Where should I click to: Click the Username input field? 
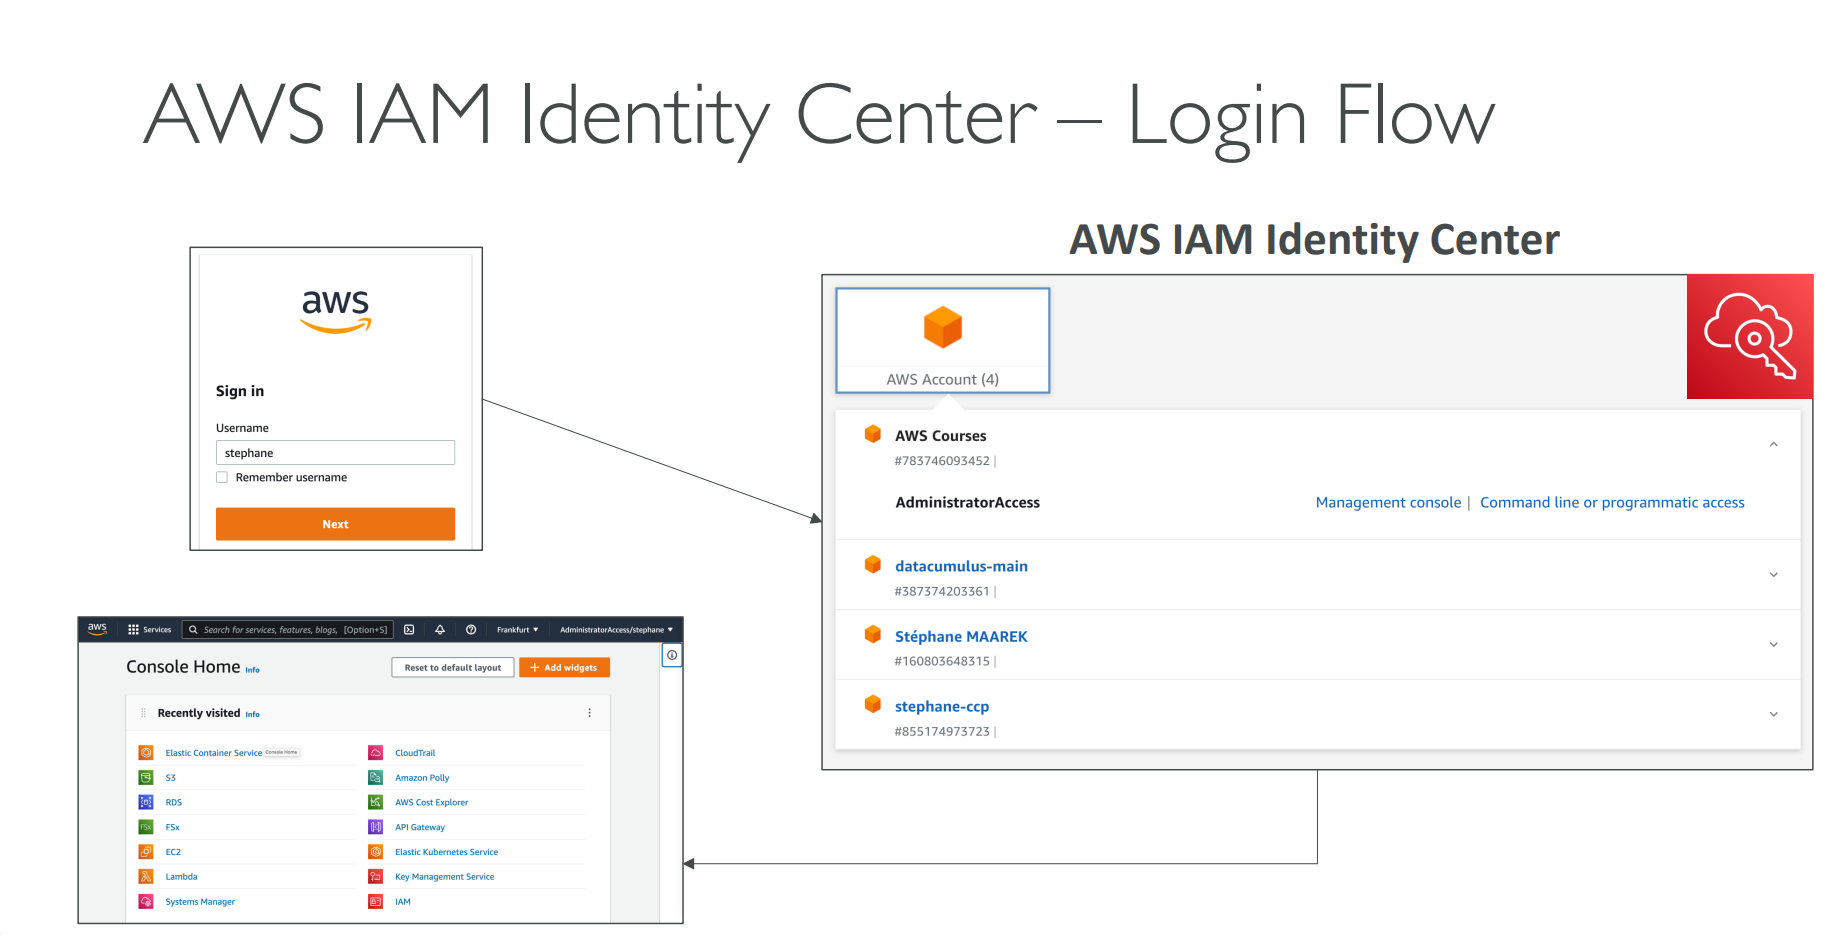point(335,453)
